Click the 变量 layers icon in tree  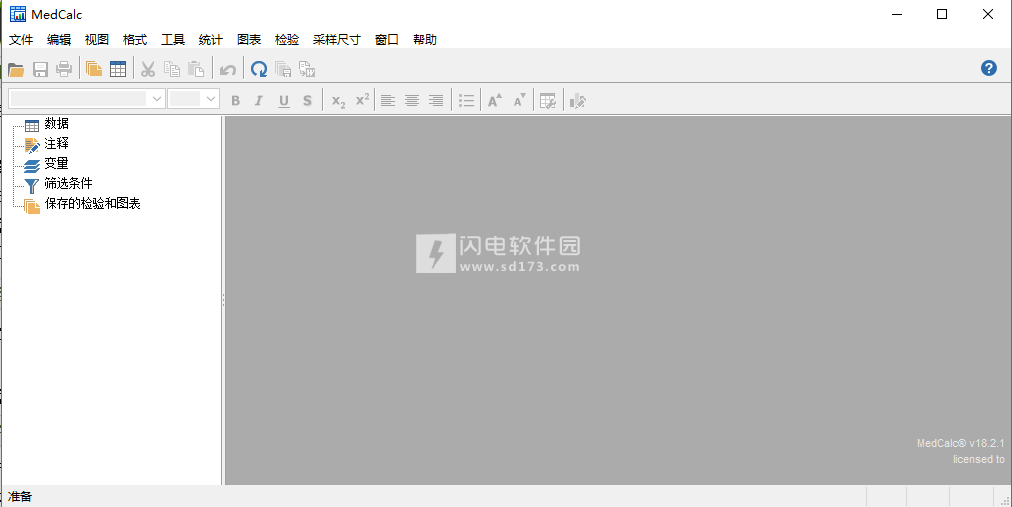tap(32, 166)
